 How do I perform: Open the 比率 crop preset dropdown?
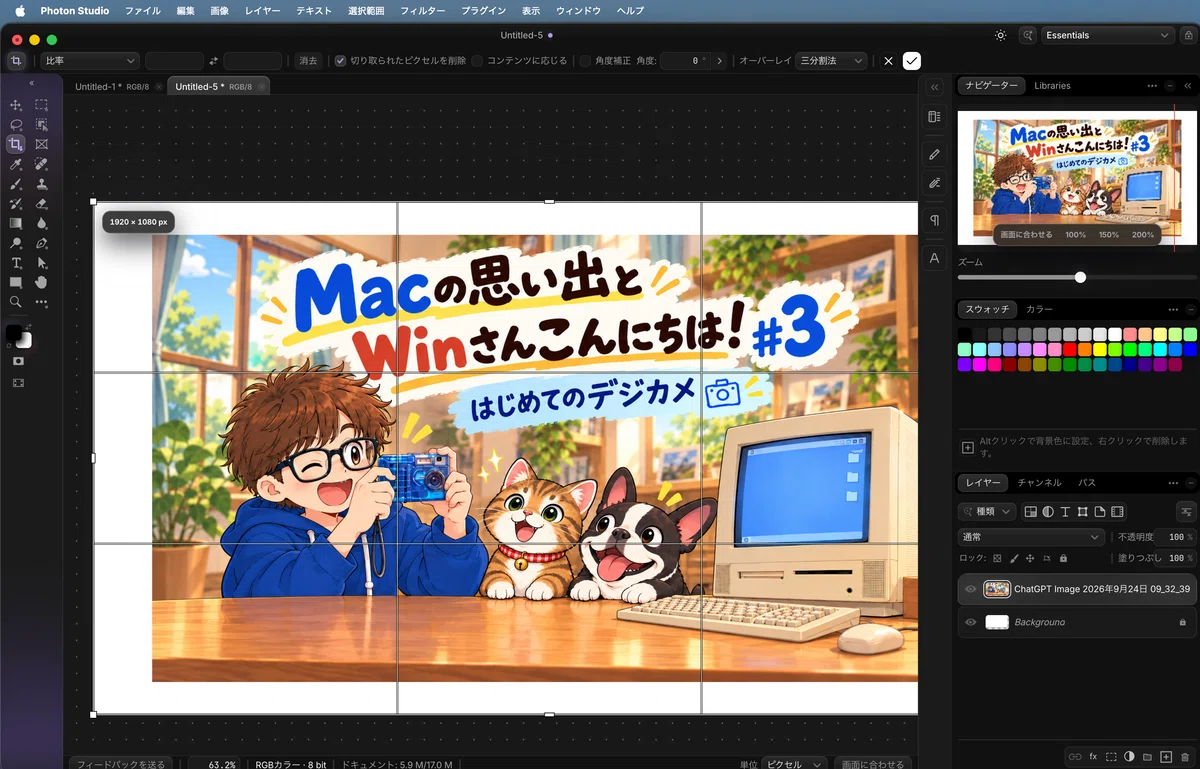click(x=89, y=61)
